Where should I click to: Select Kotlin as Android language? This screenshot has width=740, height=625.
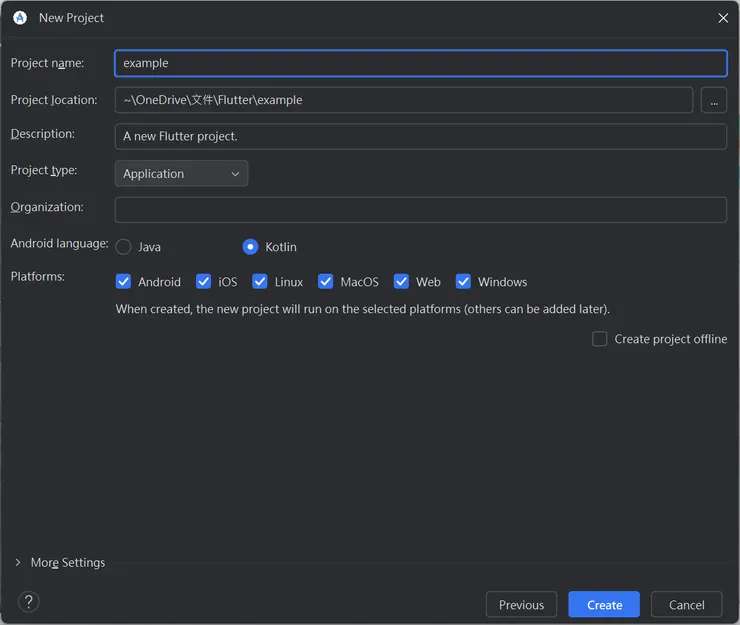pyautogui.click(x=251, y=247)
